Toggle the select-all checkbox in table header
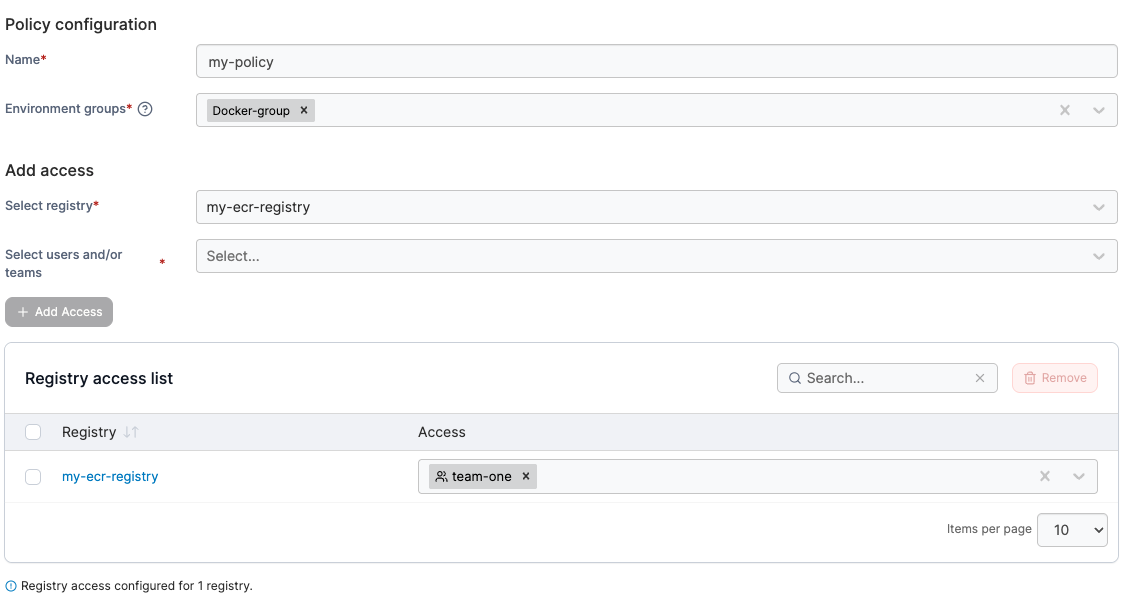This screenshot has height=605, width=1126. pos(33,432)
